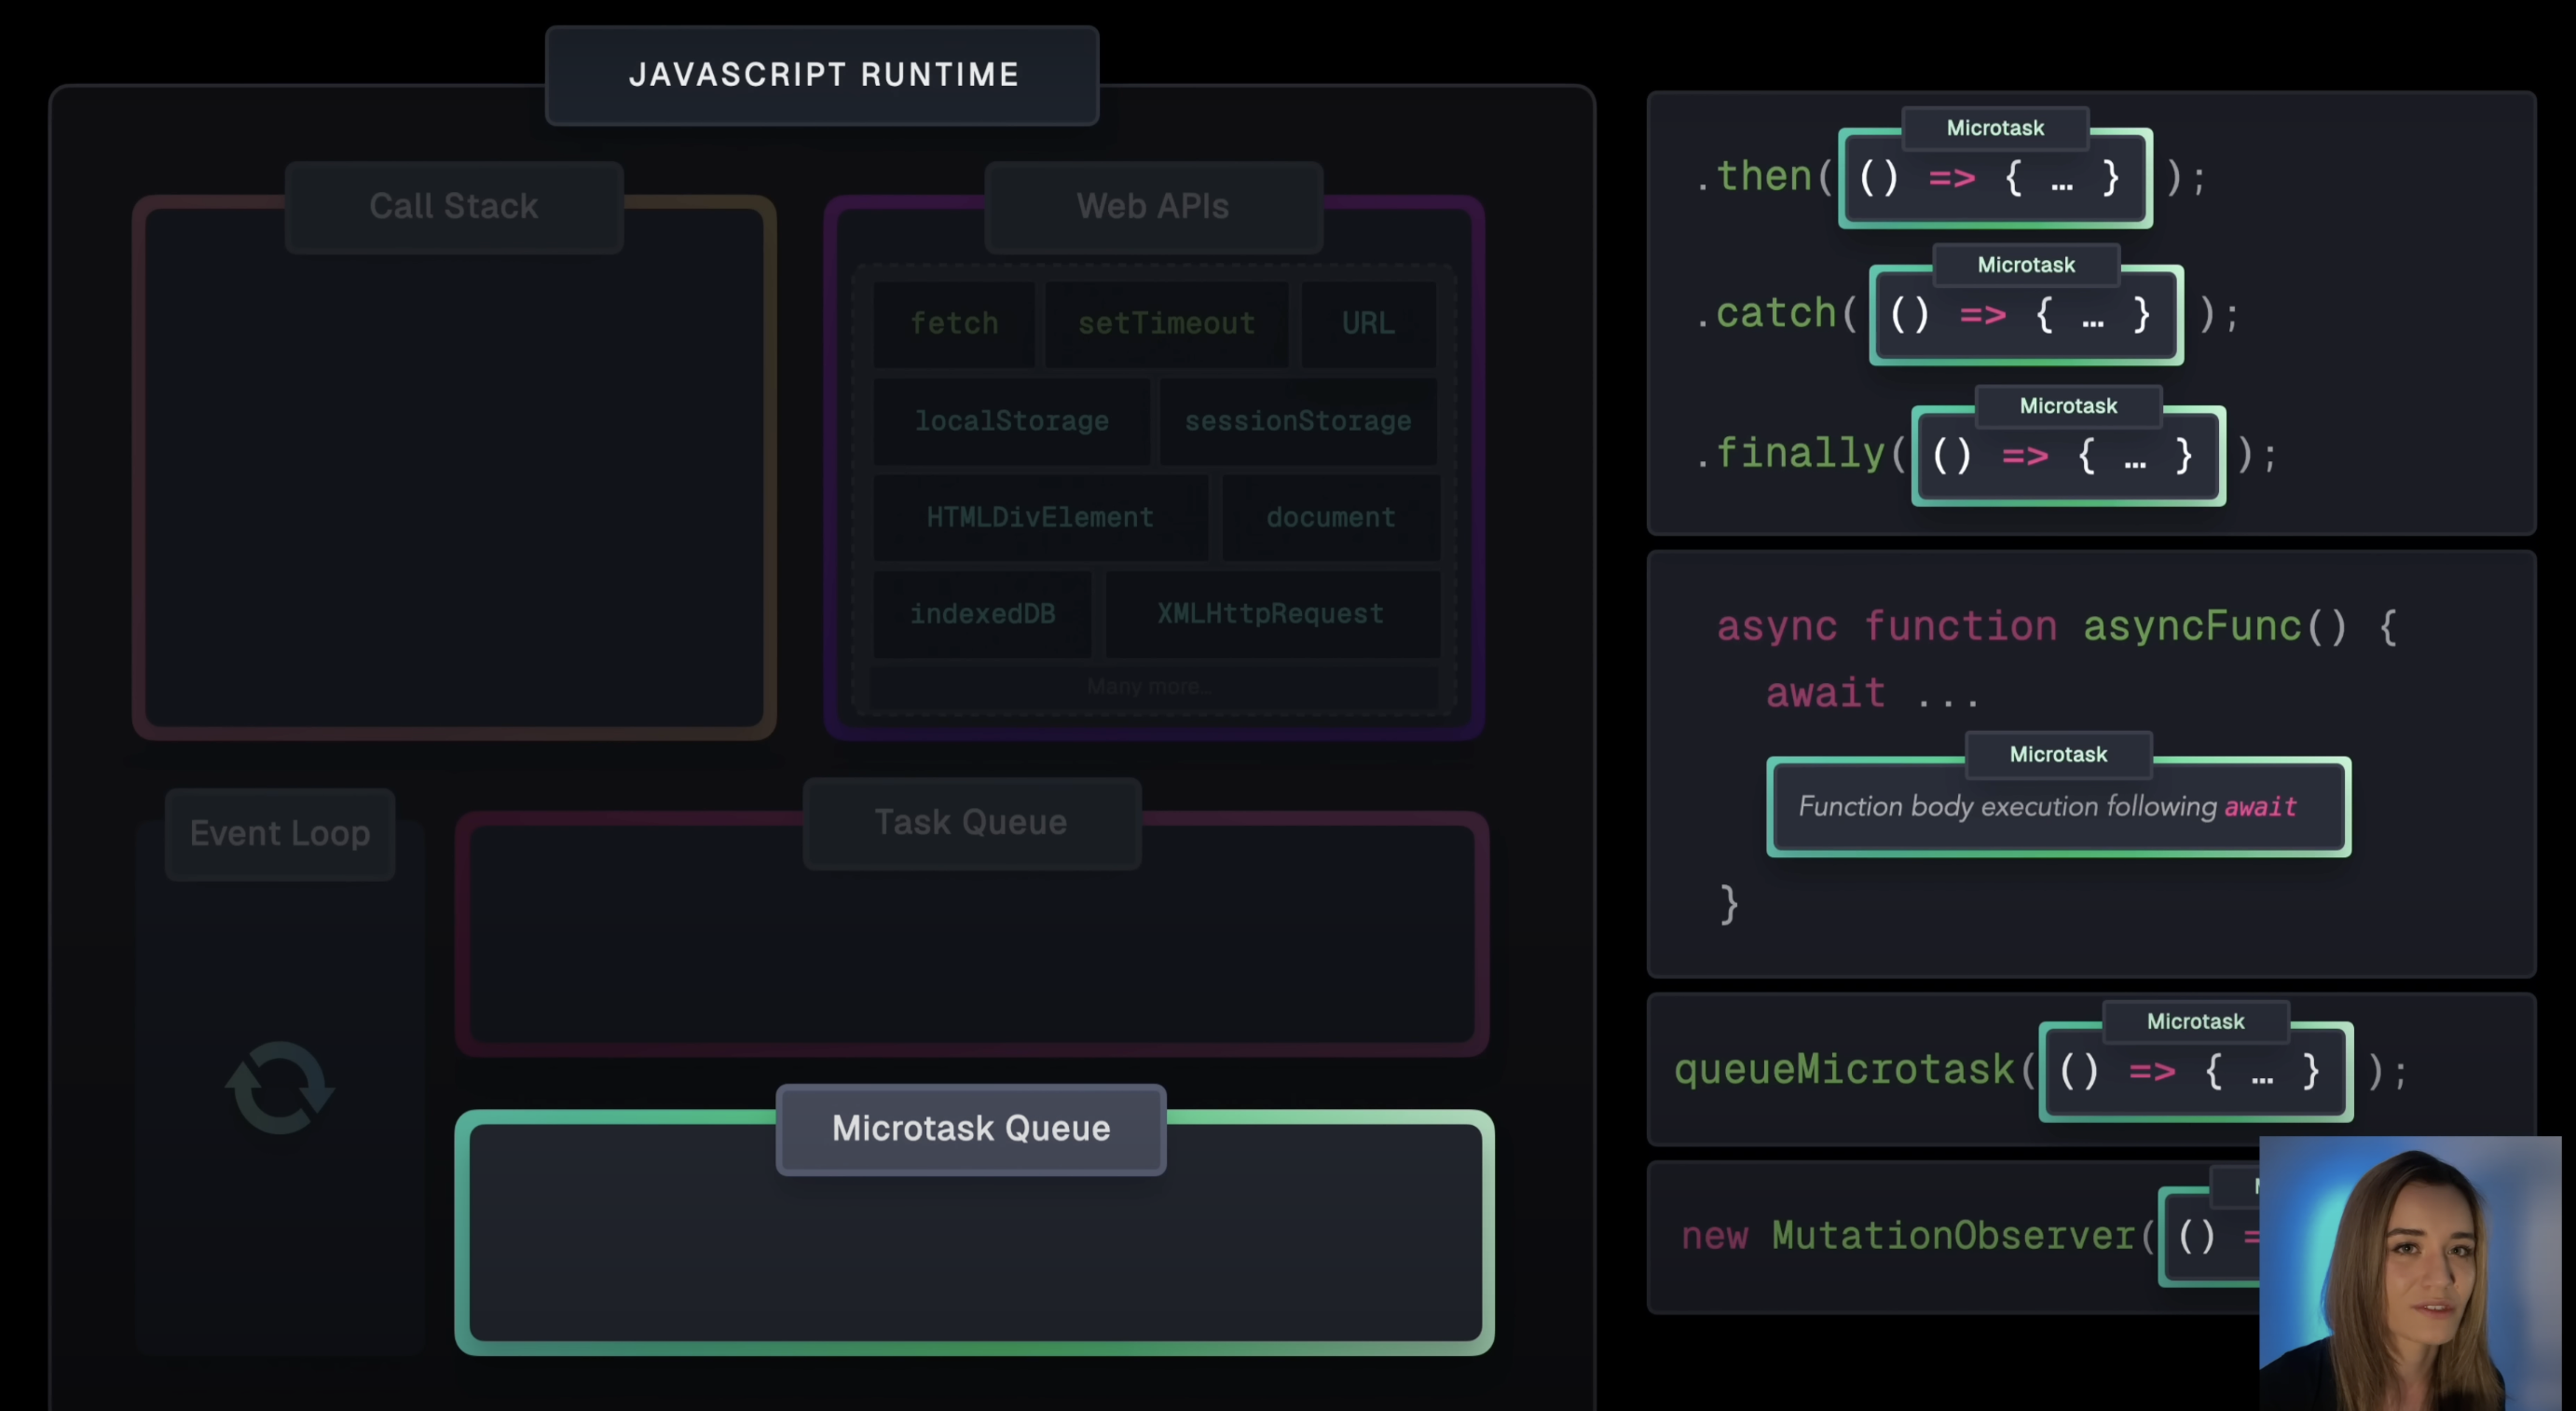Click the JAVASCRIPT RUNTIME title label

coord(822,75)
